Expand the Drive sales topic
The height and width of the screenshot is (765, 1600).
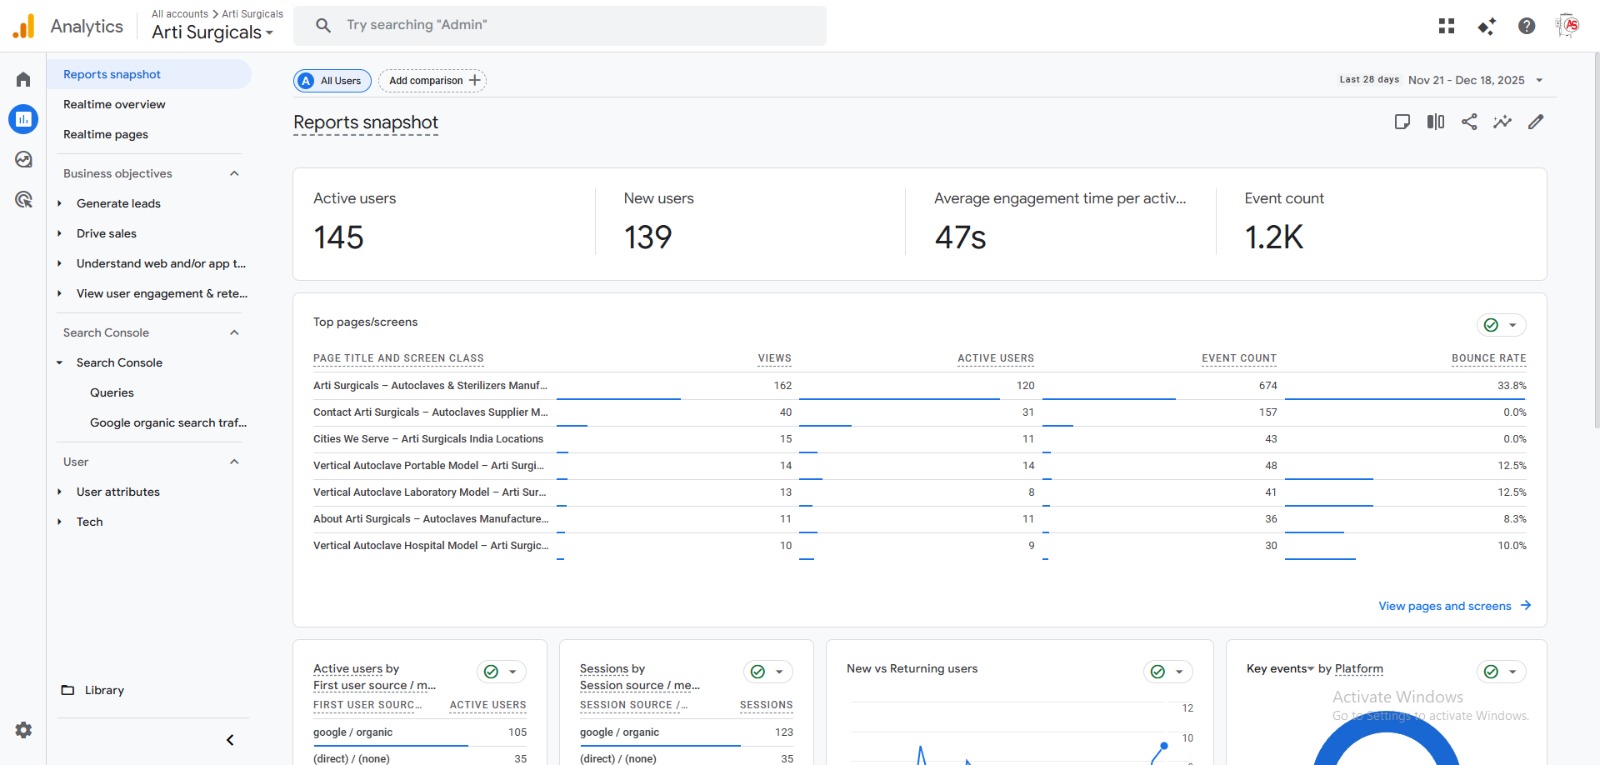[x=59, y=233]
